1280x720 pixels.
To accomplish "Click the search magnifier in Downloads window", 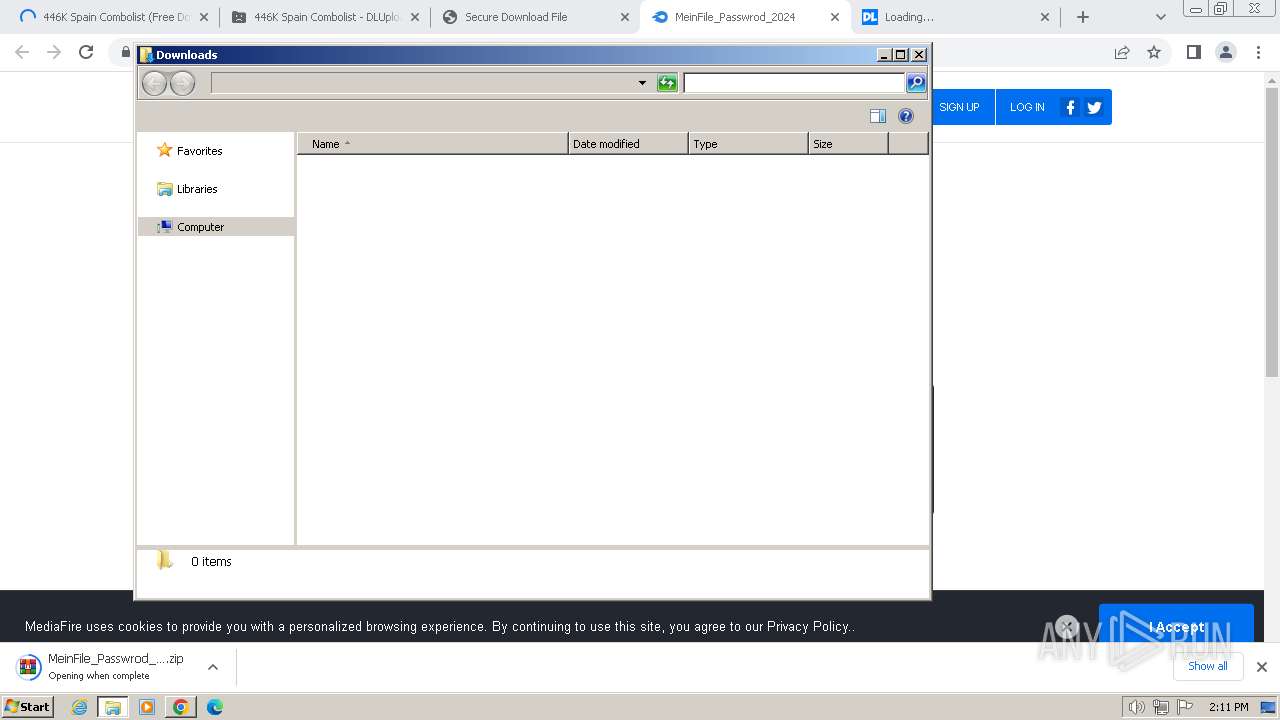I will point(916,83).
